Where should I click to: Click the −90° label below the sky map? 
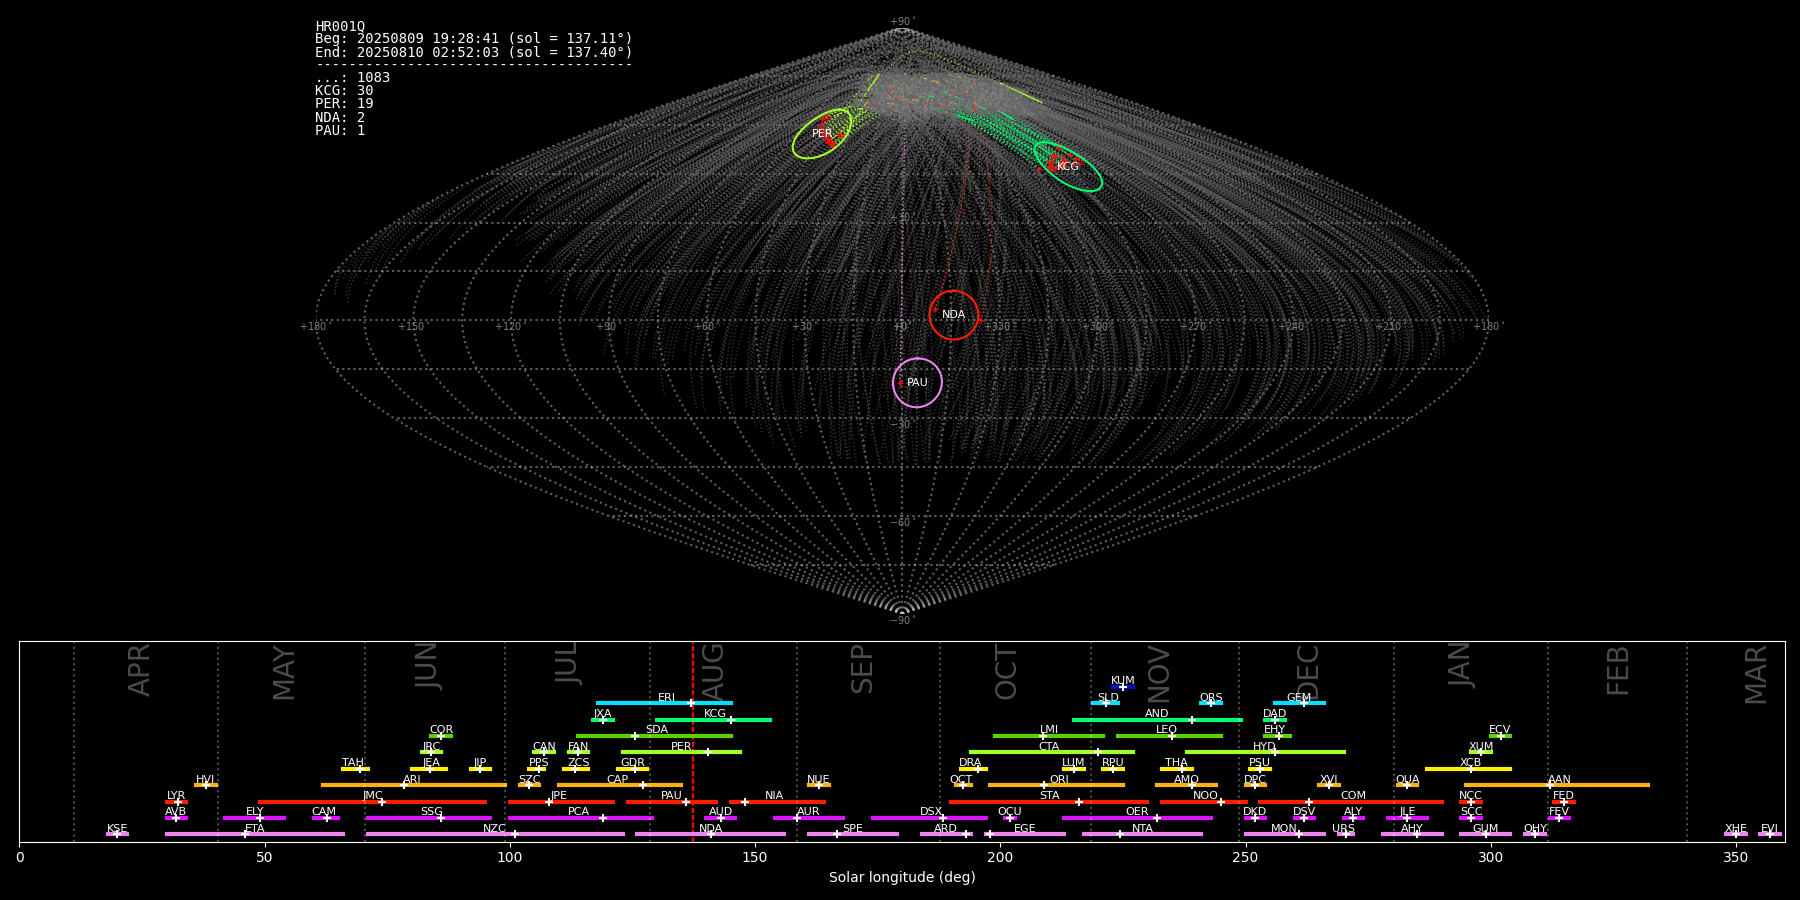pos(902,621)
